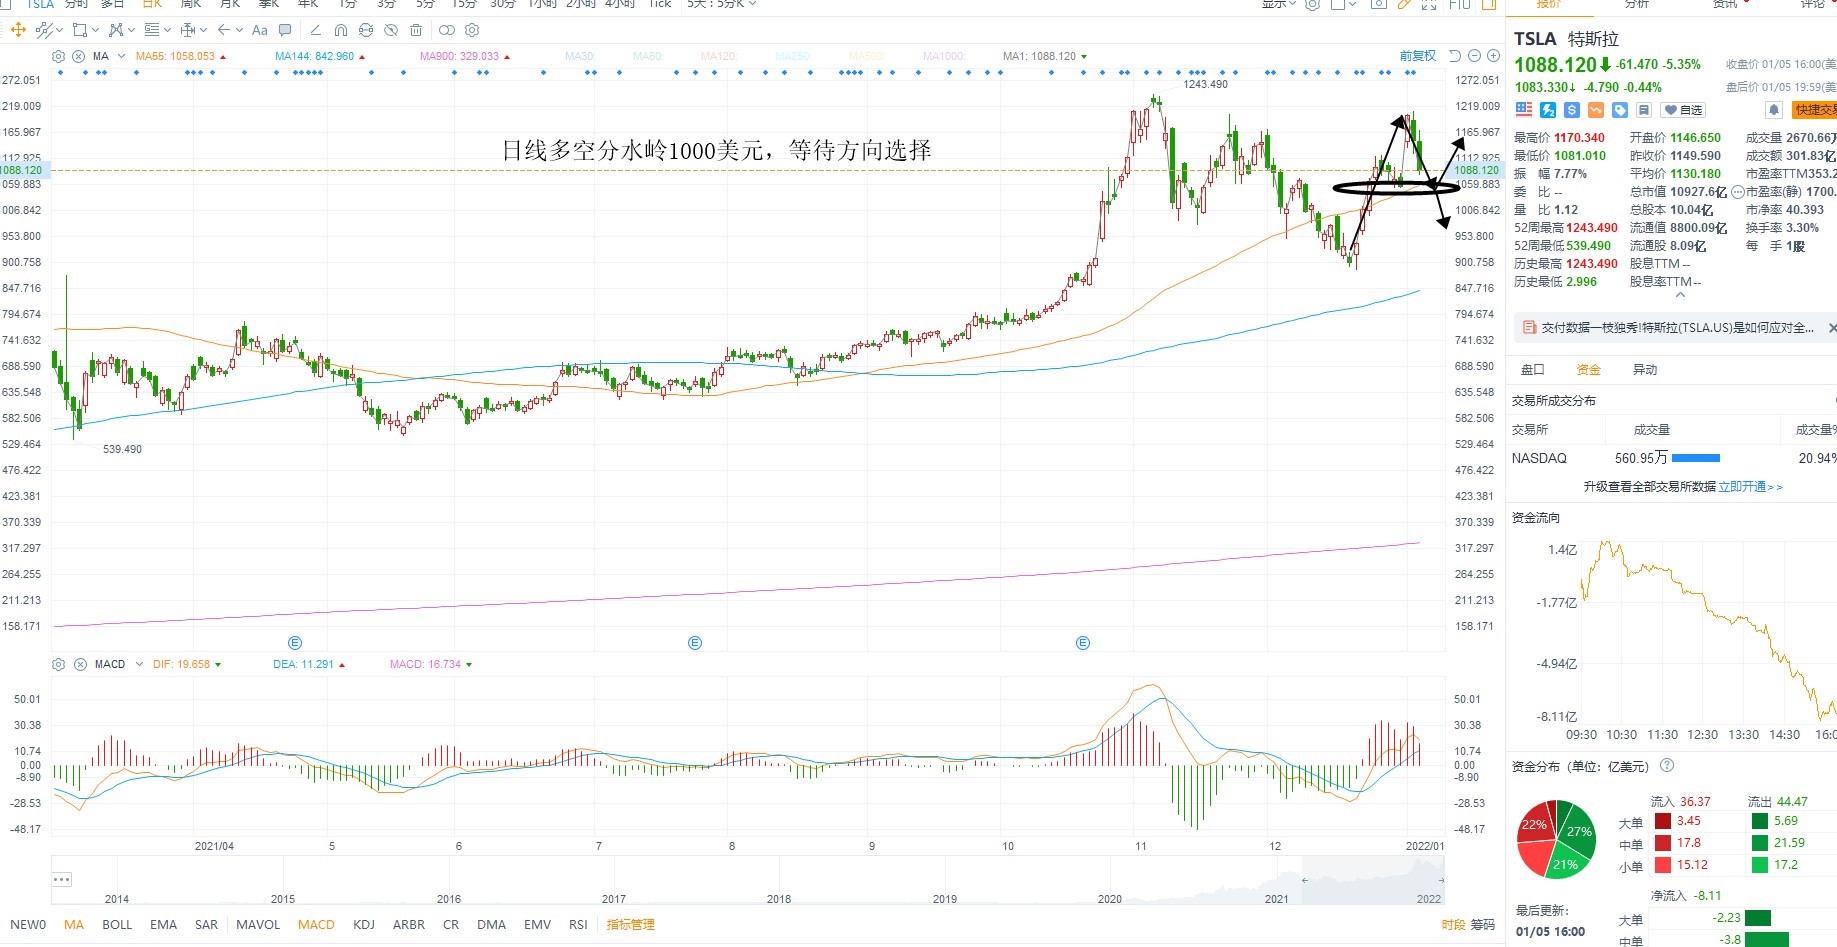Hide all drawings with the eye-slash icon
The width and height of the screenshot is (1837, 947).
coord(391,30)
